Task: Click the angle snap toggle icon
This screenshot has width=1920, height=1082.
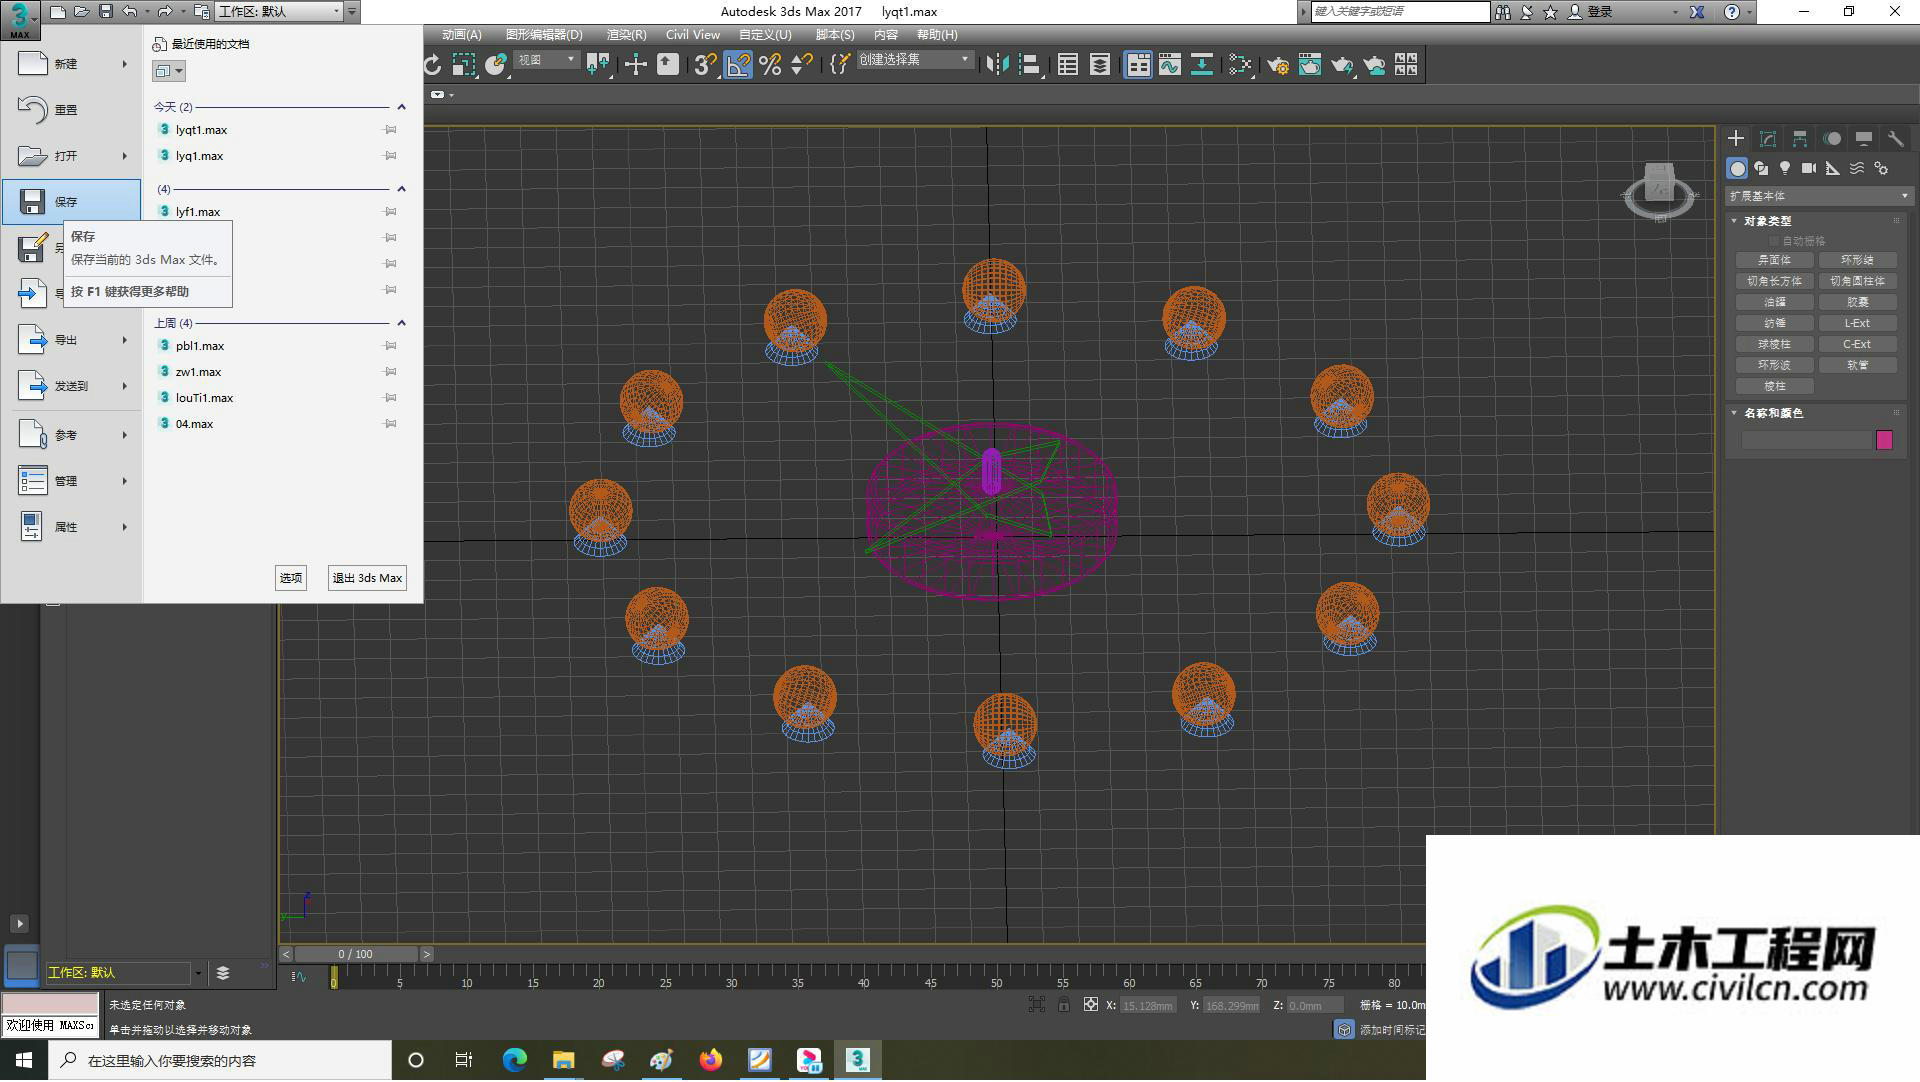Action: (x=737, y=65)
